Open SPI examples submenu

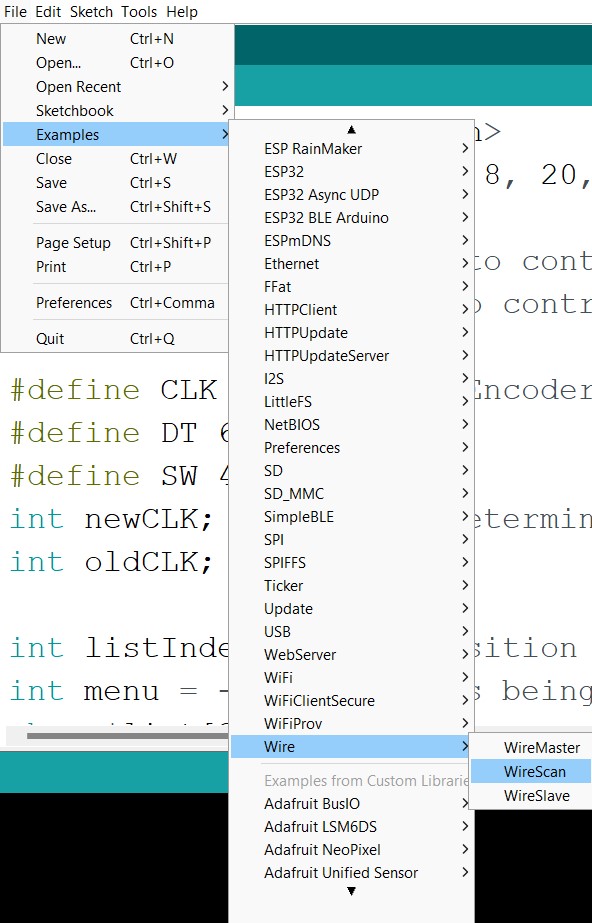point(351,540)
